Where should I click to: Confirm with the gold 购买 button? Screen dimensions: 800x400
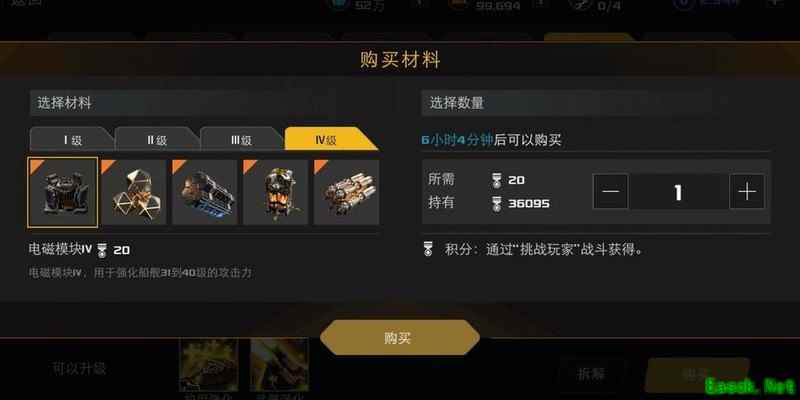tap(399, 338)
